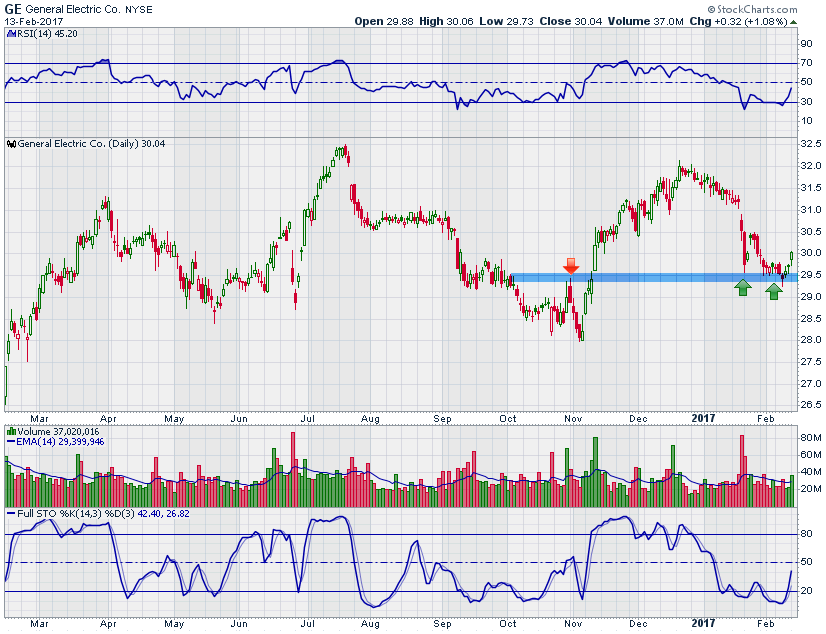The width and height of the screenshot is (826, 634).
Task: Click the 40M volume axis label
Action: tap(811, 472)
